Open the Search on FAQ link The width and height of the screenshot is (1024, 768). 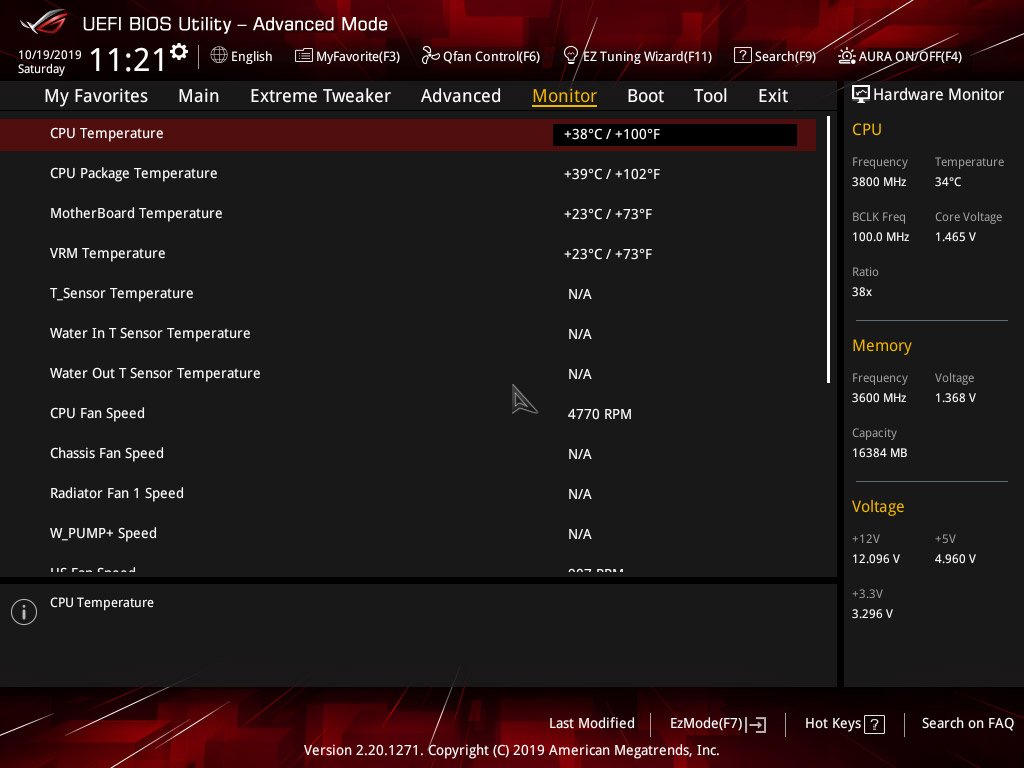click(967, 724)
